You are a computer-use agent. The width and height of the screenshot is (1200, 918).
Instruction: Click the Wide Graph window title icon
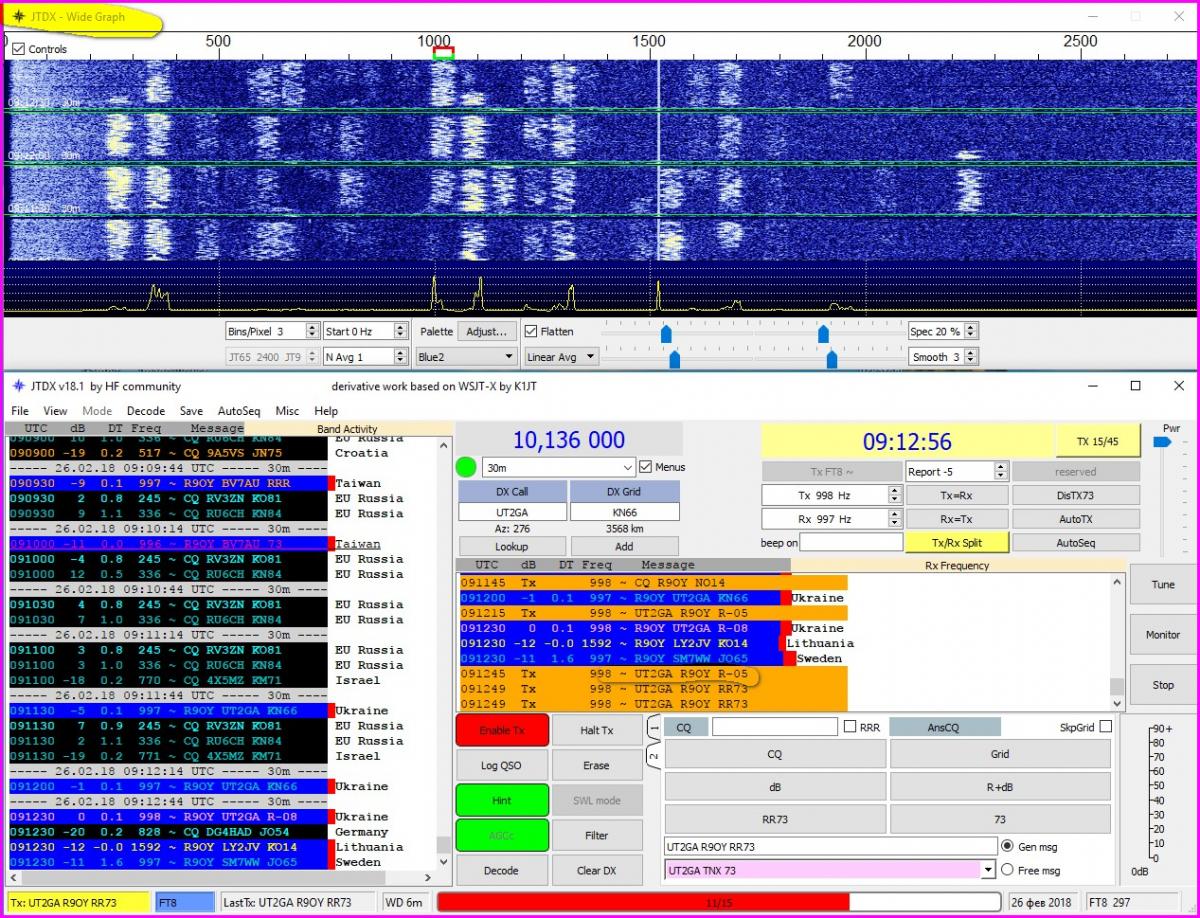(x=18, y=17)
